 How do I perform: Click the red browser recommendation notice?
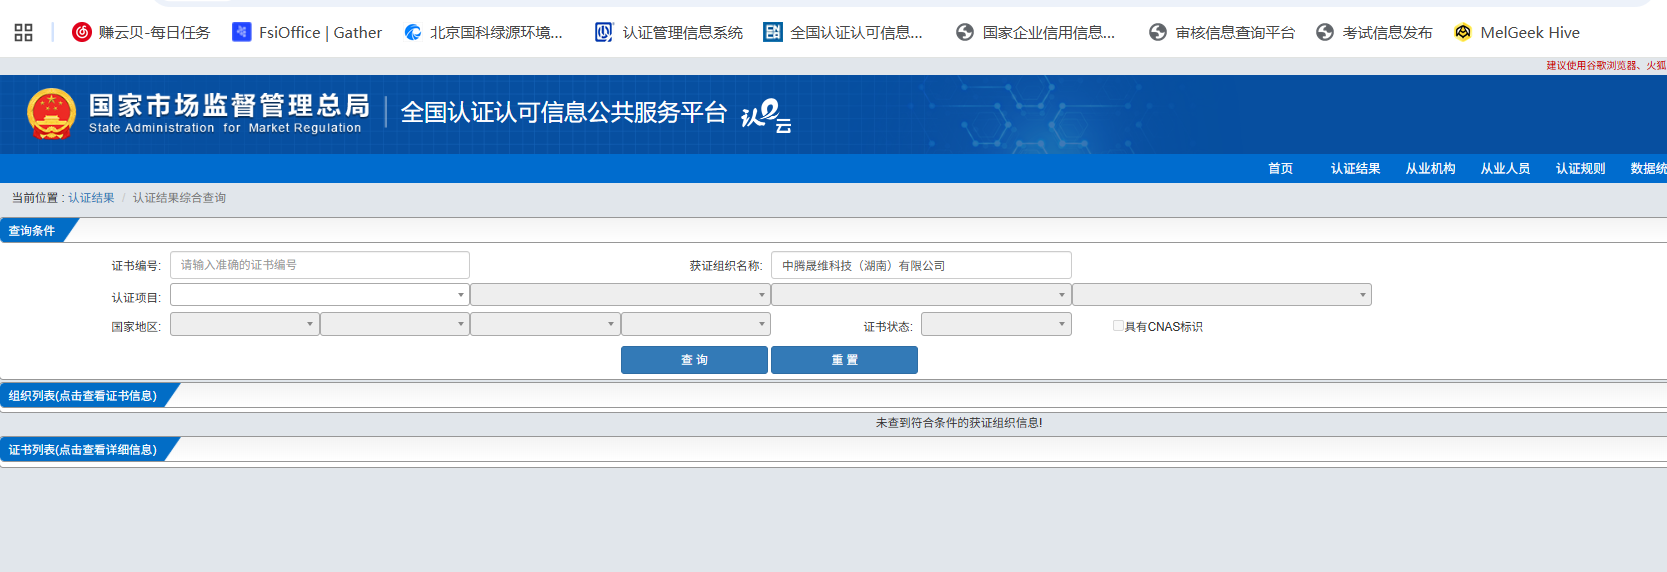click(x=1606, y=65)
